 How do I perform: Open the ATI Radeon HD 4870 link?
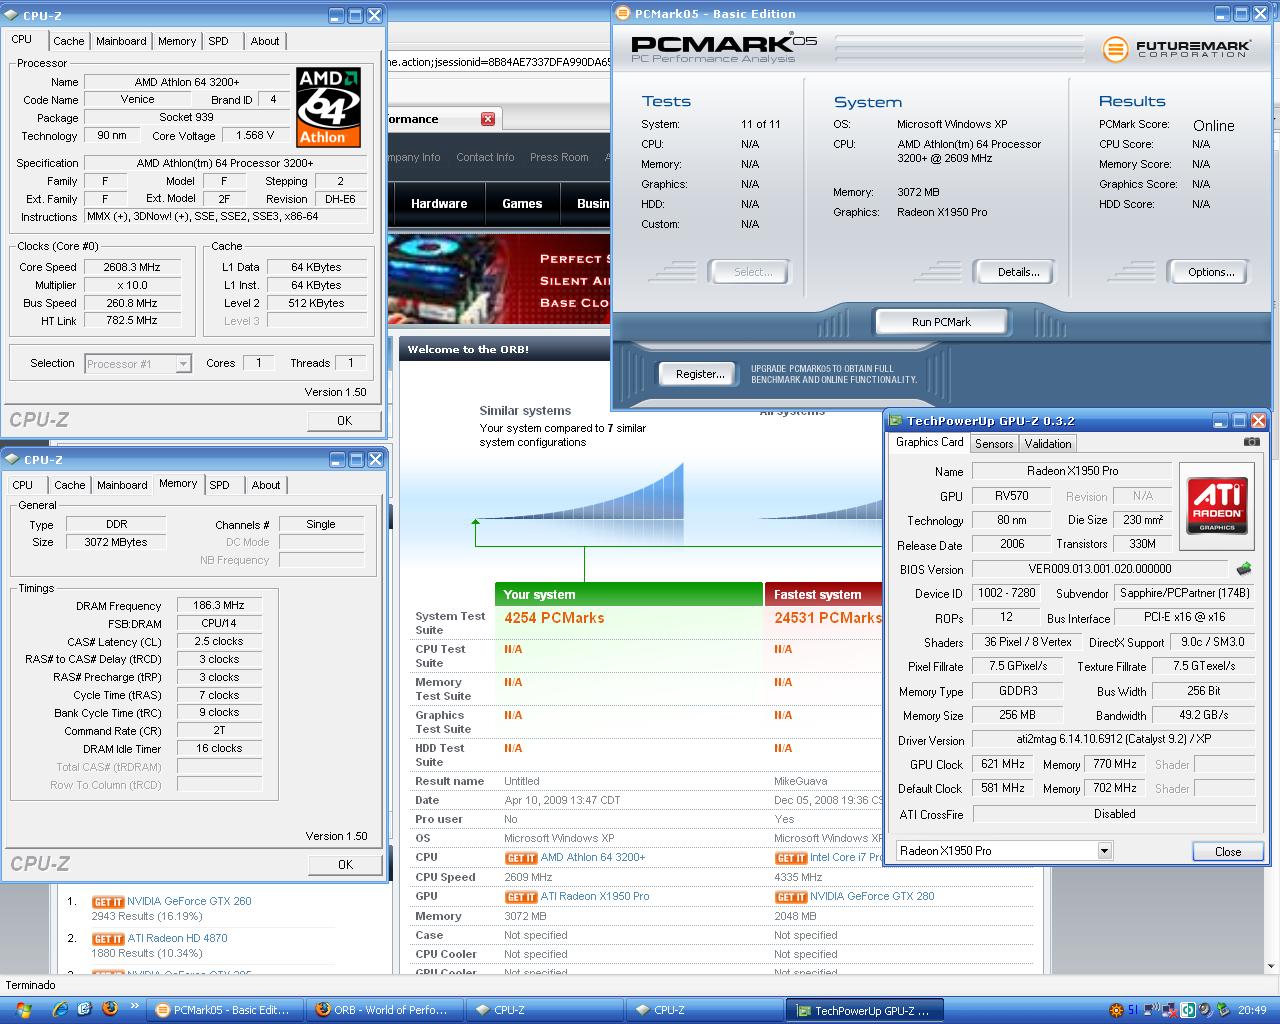178,939
